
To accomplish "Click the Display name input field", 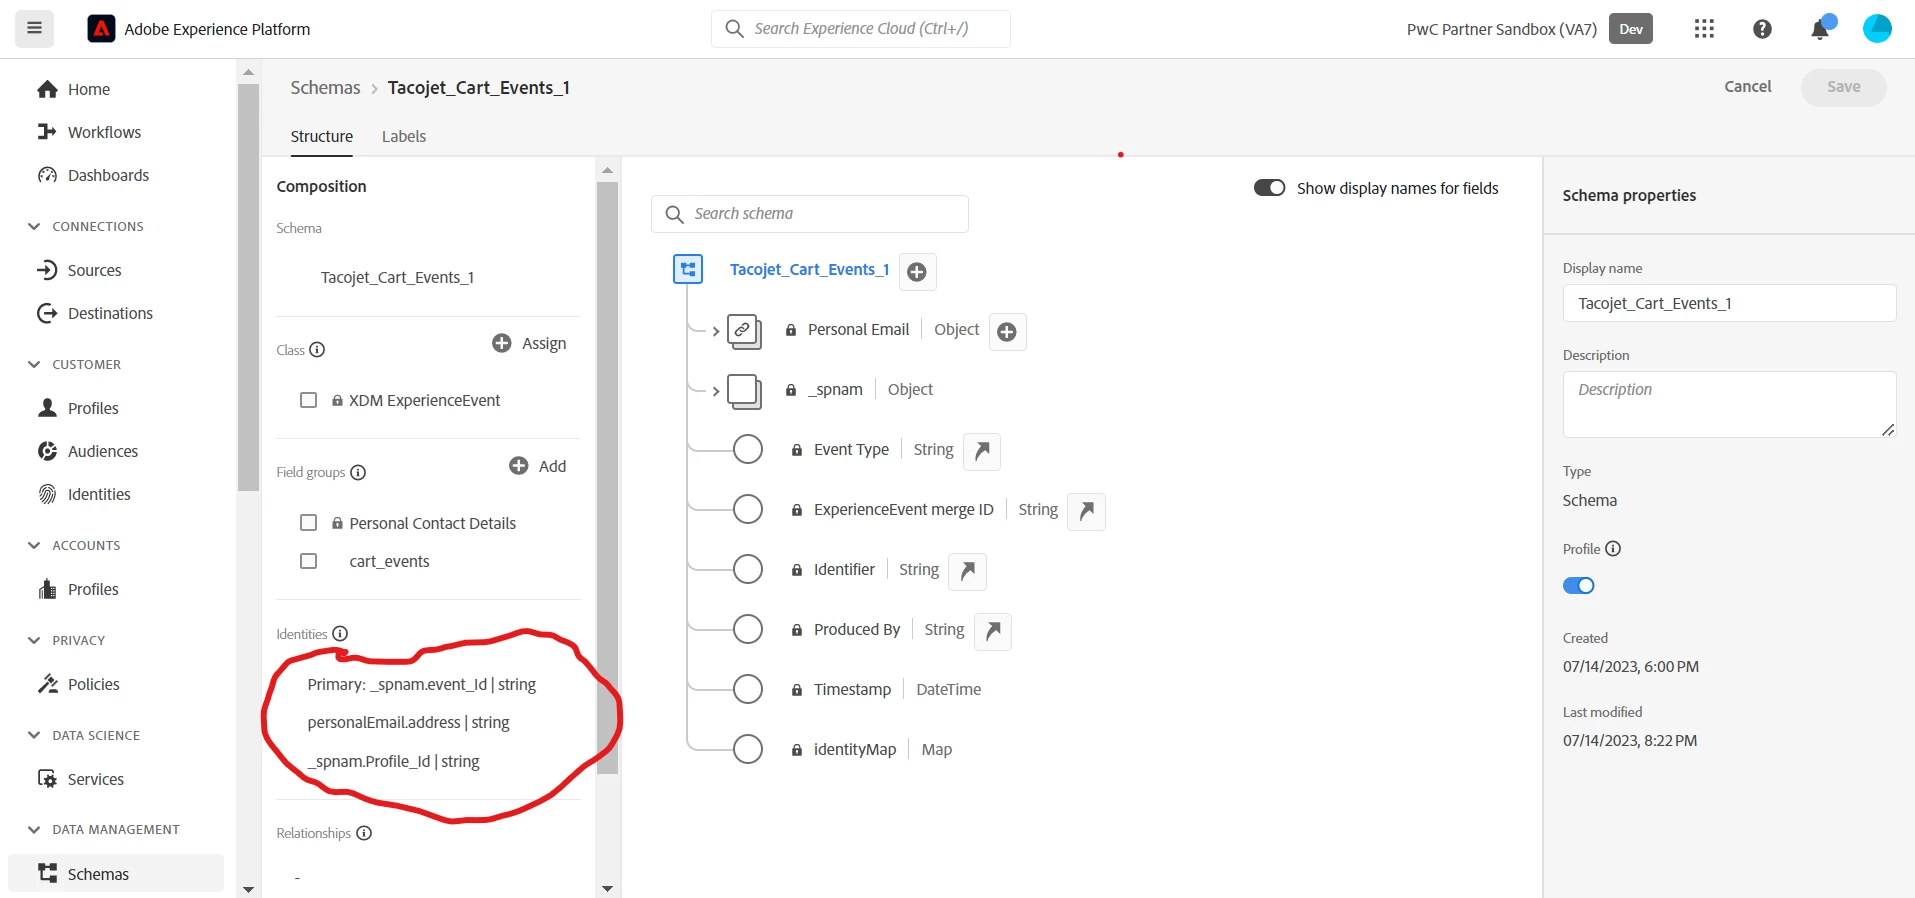I will pyautogui.click(x=1729, y=303).
